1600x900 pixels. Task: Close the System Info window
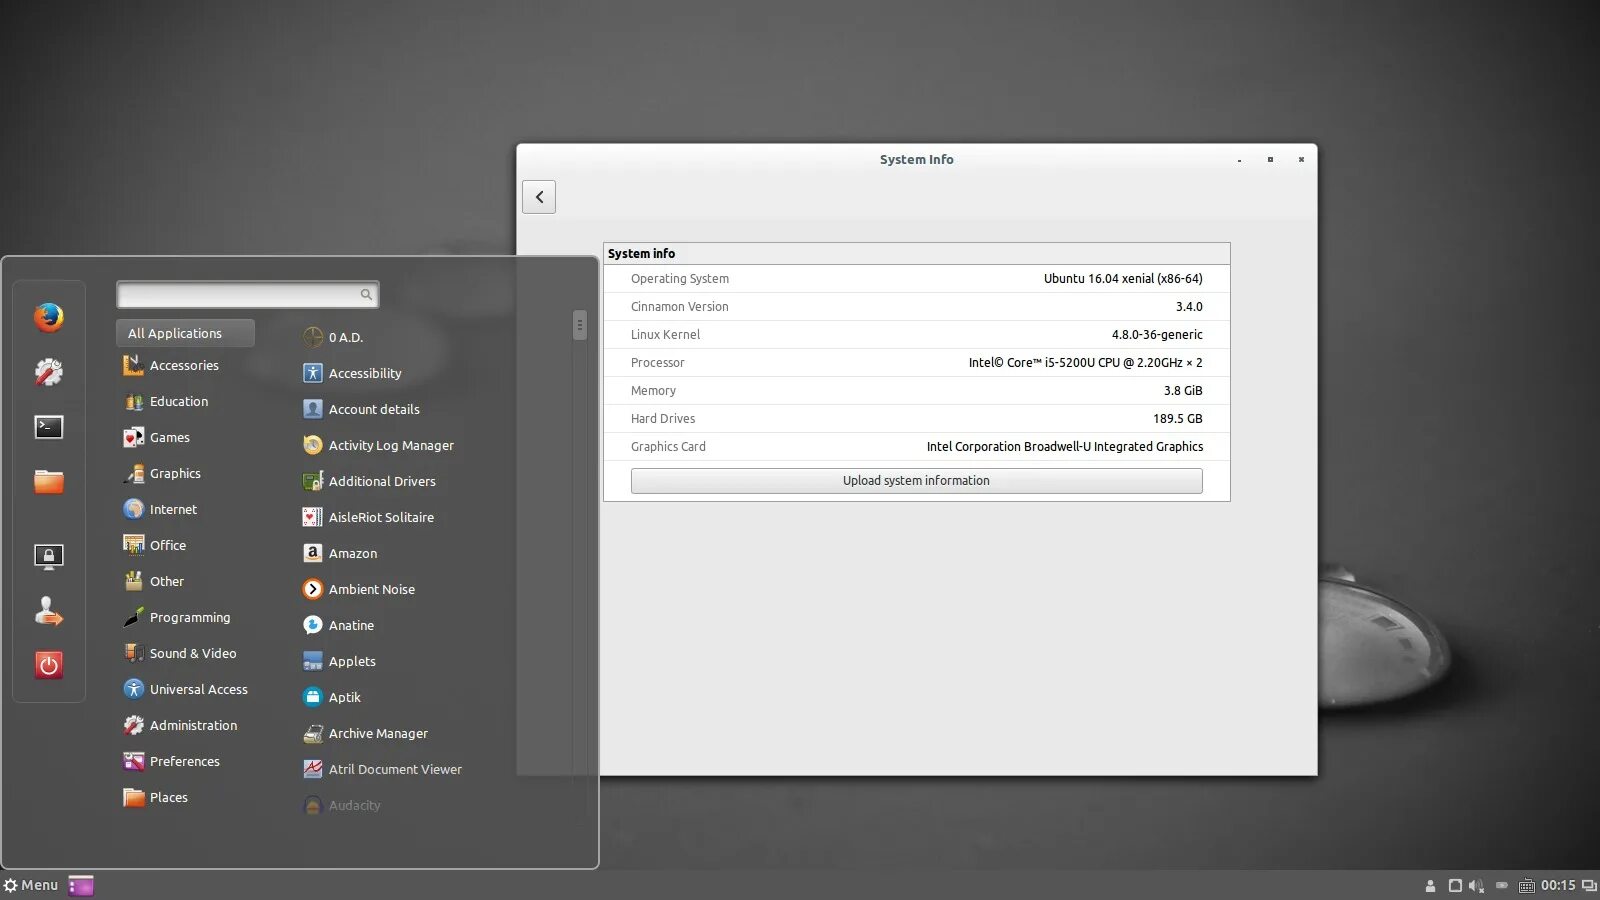point(1301,160)
